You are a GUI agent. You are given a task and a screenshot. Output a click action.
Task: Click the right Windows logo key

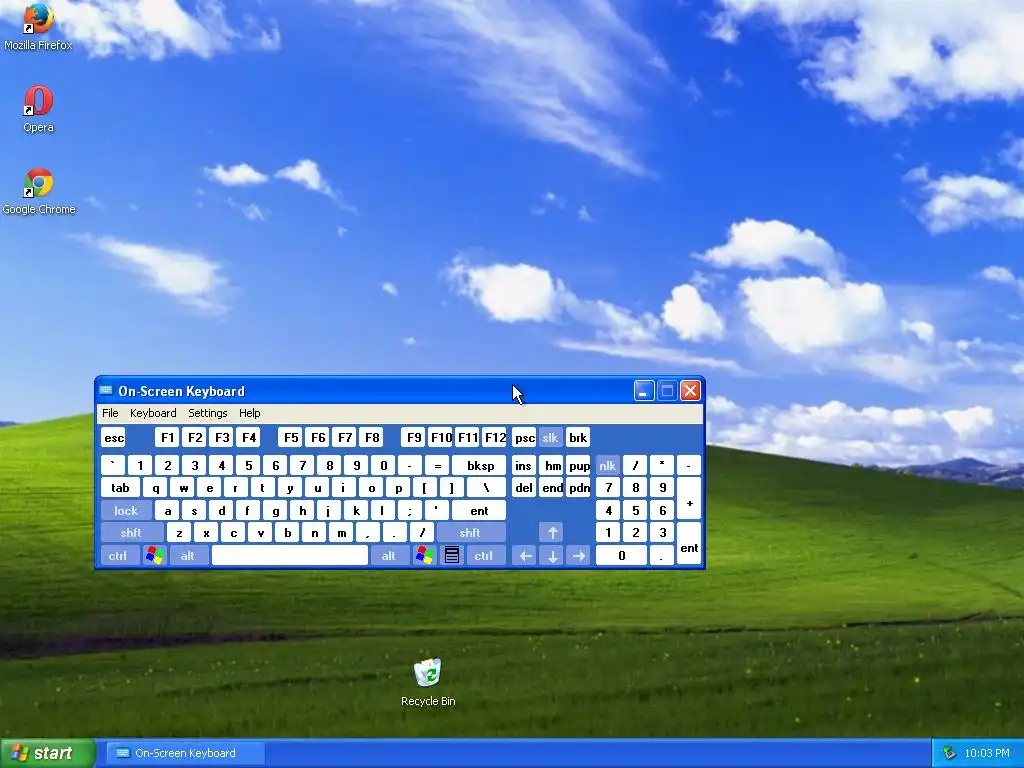pos(424,556)
